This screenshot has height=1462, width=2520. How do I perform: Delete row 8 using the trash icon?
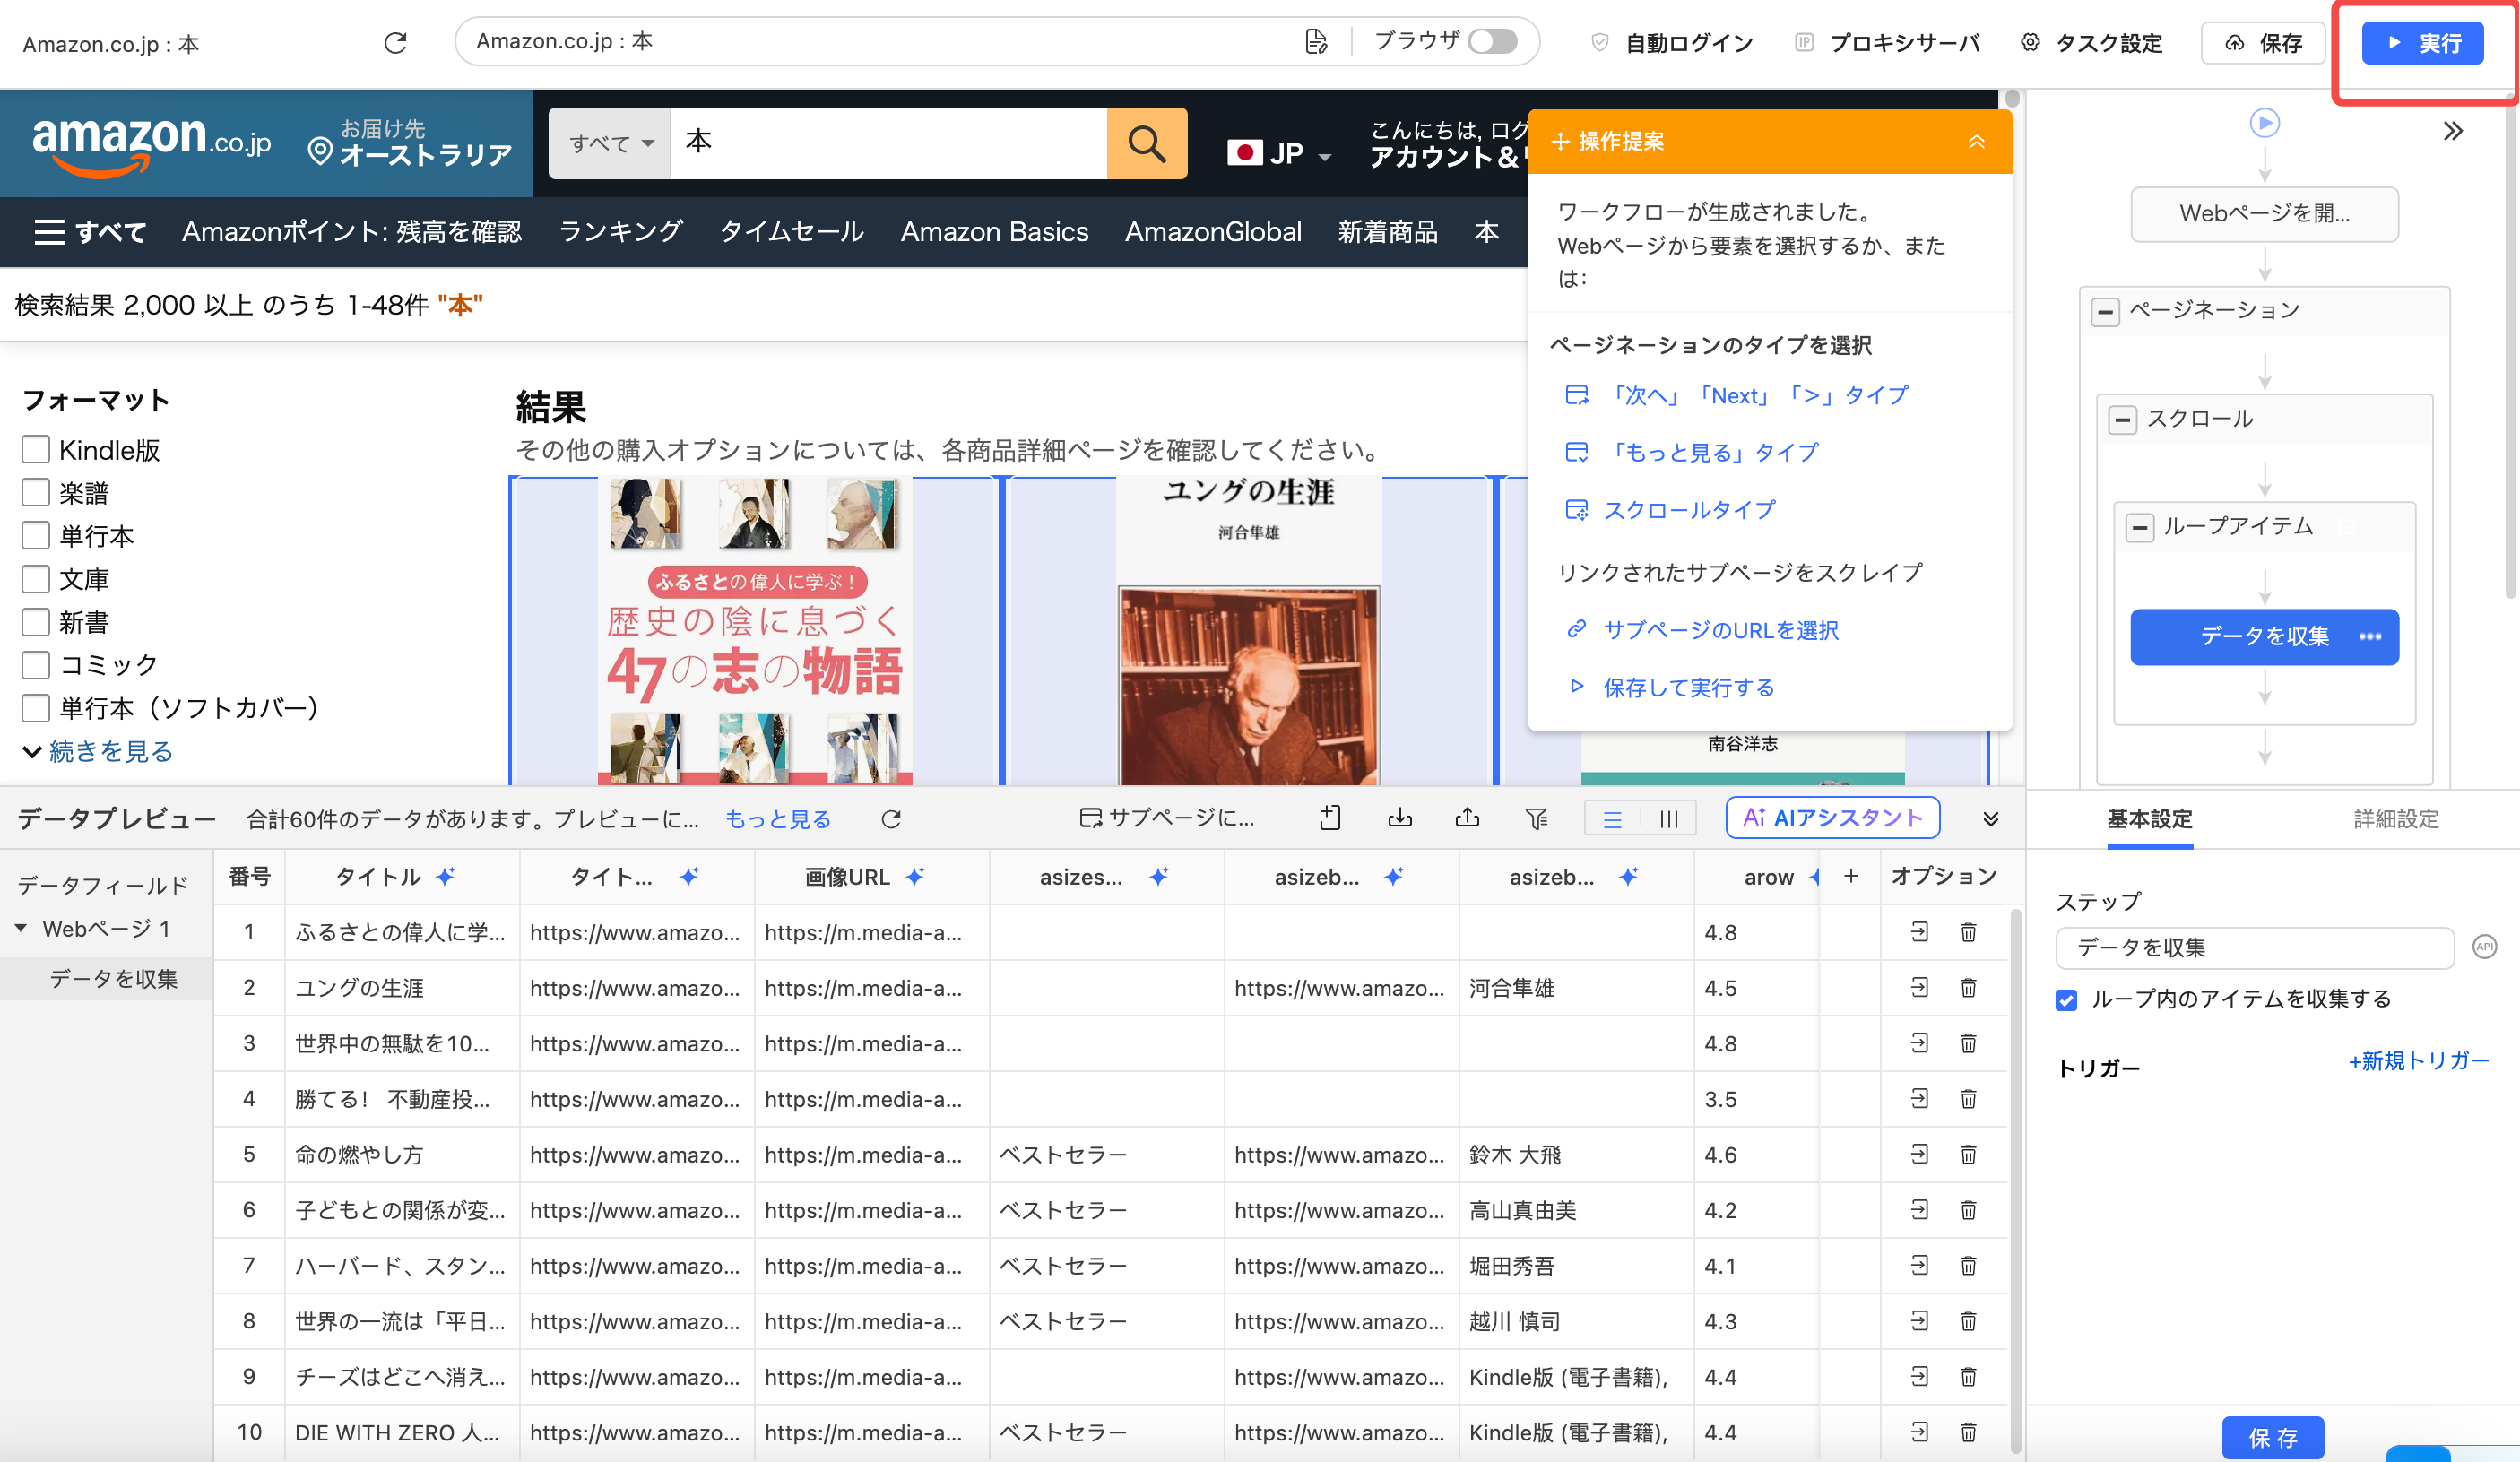coord(1968,1321)
